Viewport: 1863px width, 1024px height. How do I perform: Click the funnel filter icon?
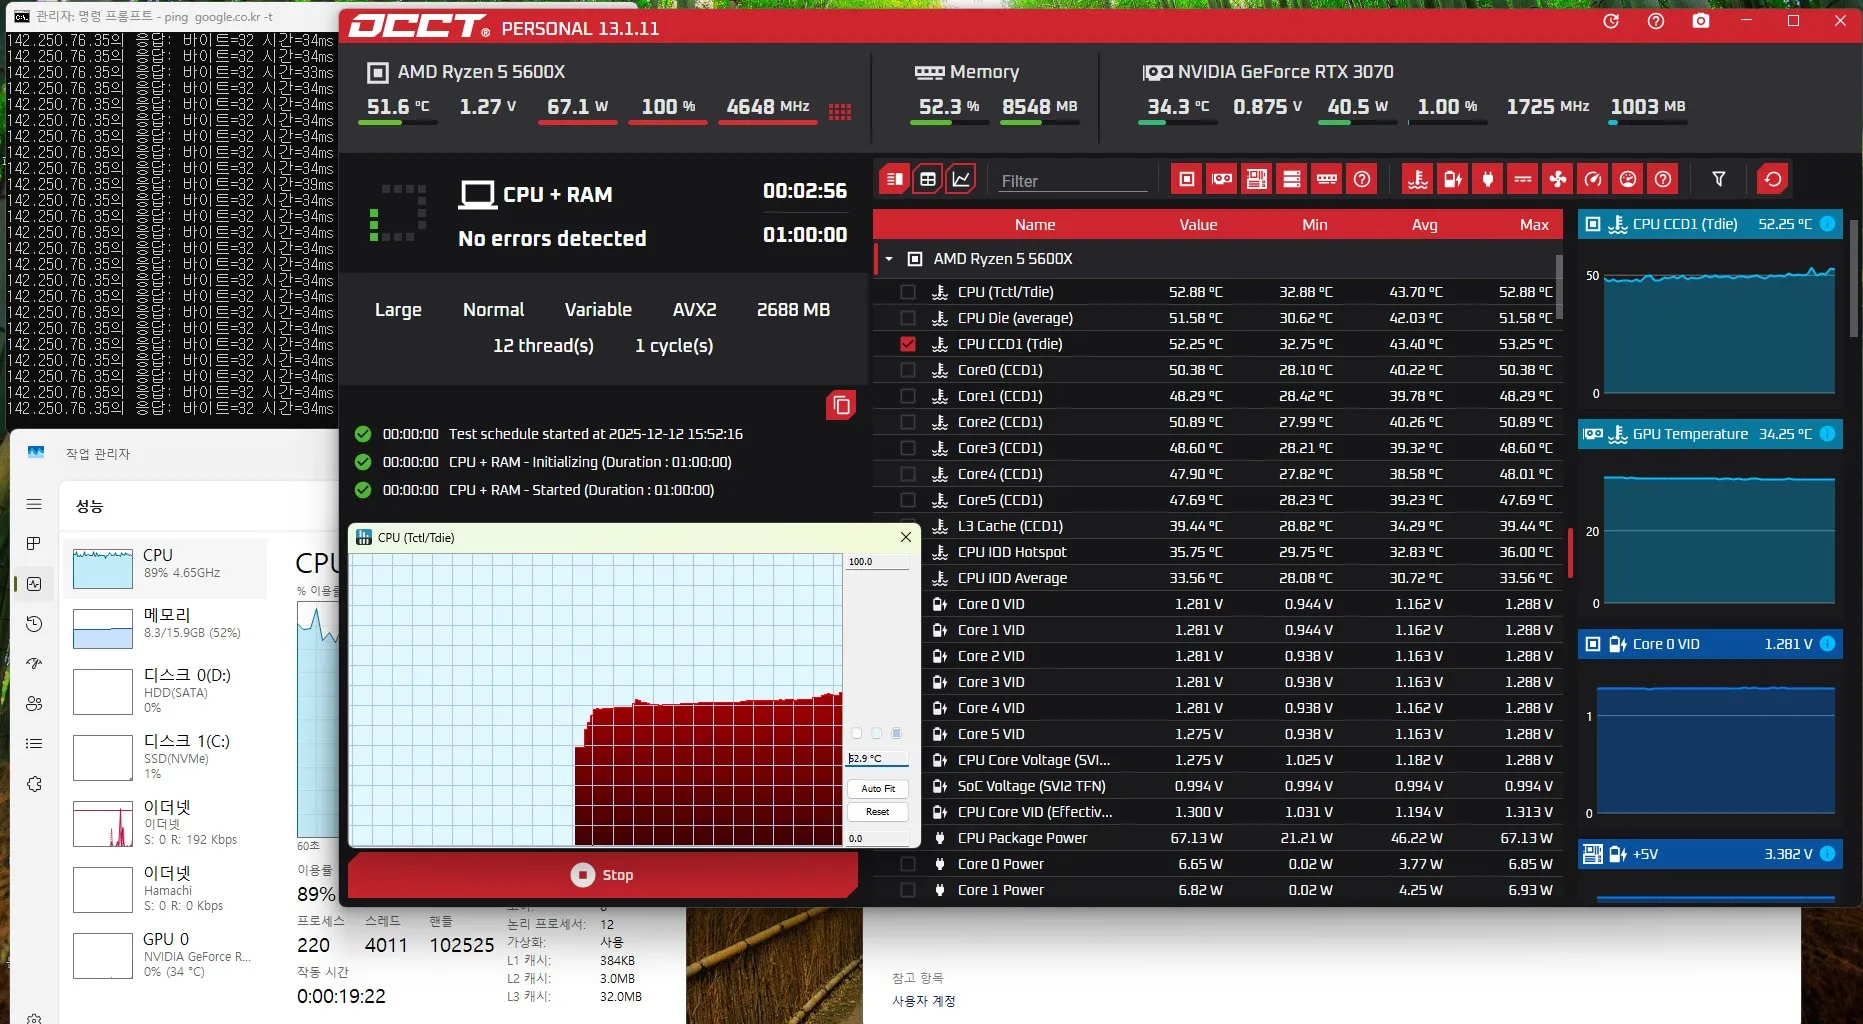point(1719,179)
